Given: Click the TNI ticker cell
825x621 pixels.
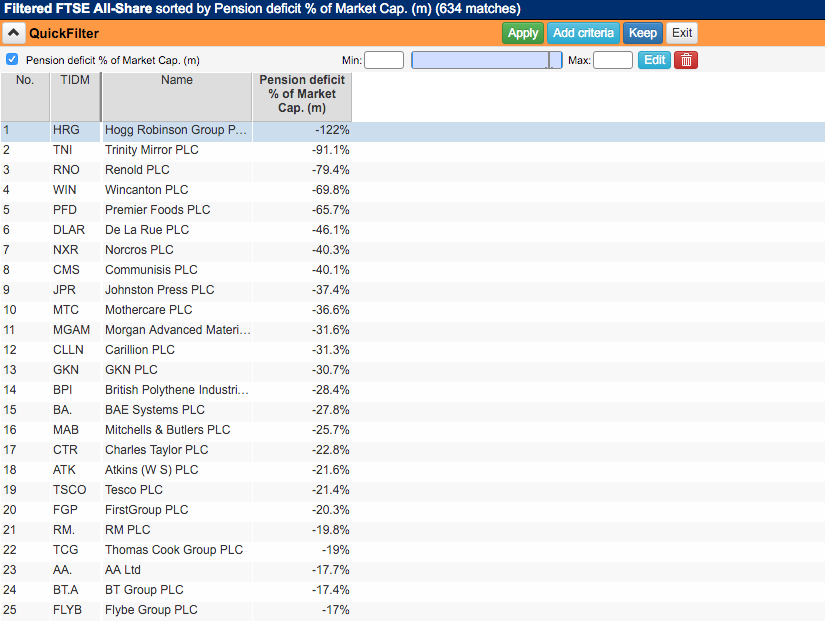Looking at the screenshot, I should coord(75,150).
